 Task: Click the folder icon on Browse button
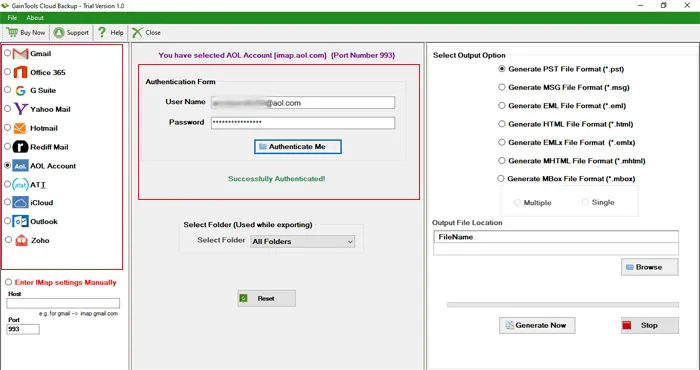pyautogui.click(x=629, y=267)
